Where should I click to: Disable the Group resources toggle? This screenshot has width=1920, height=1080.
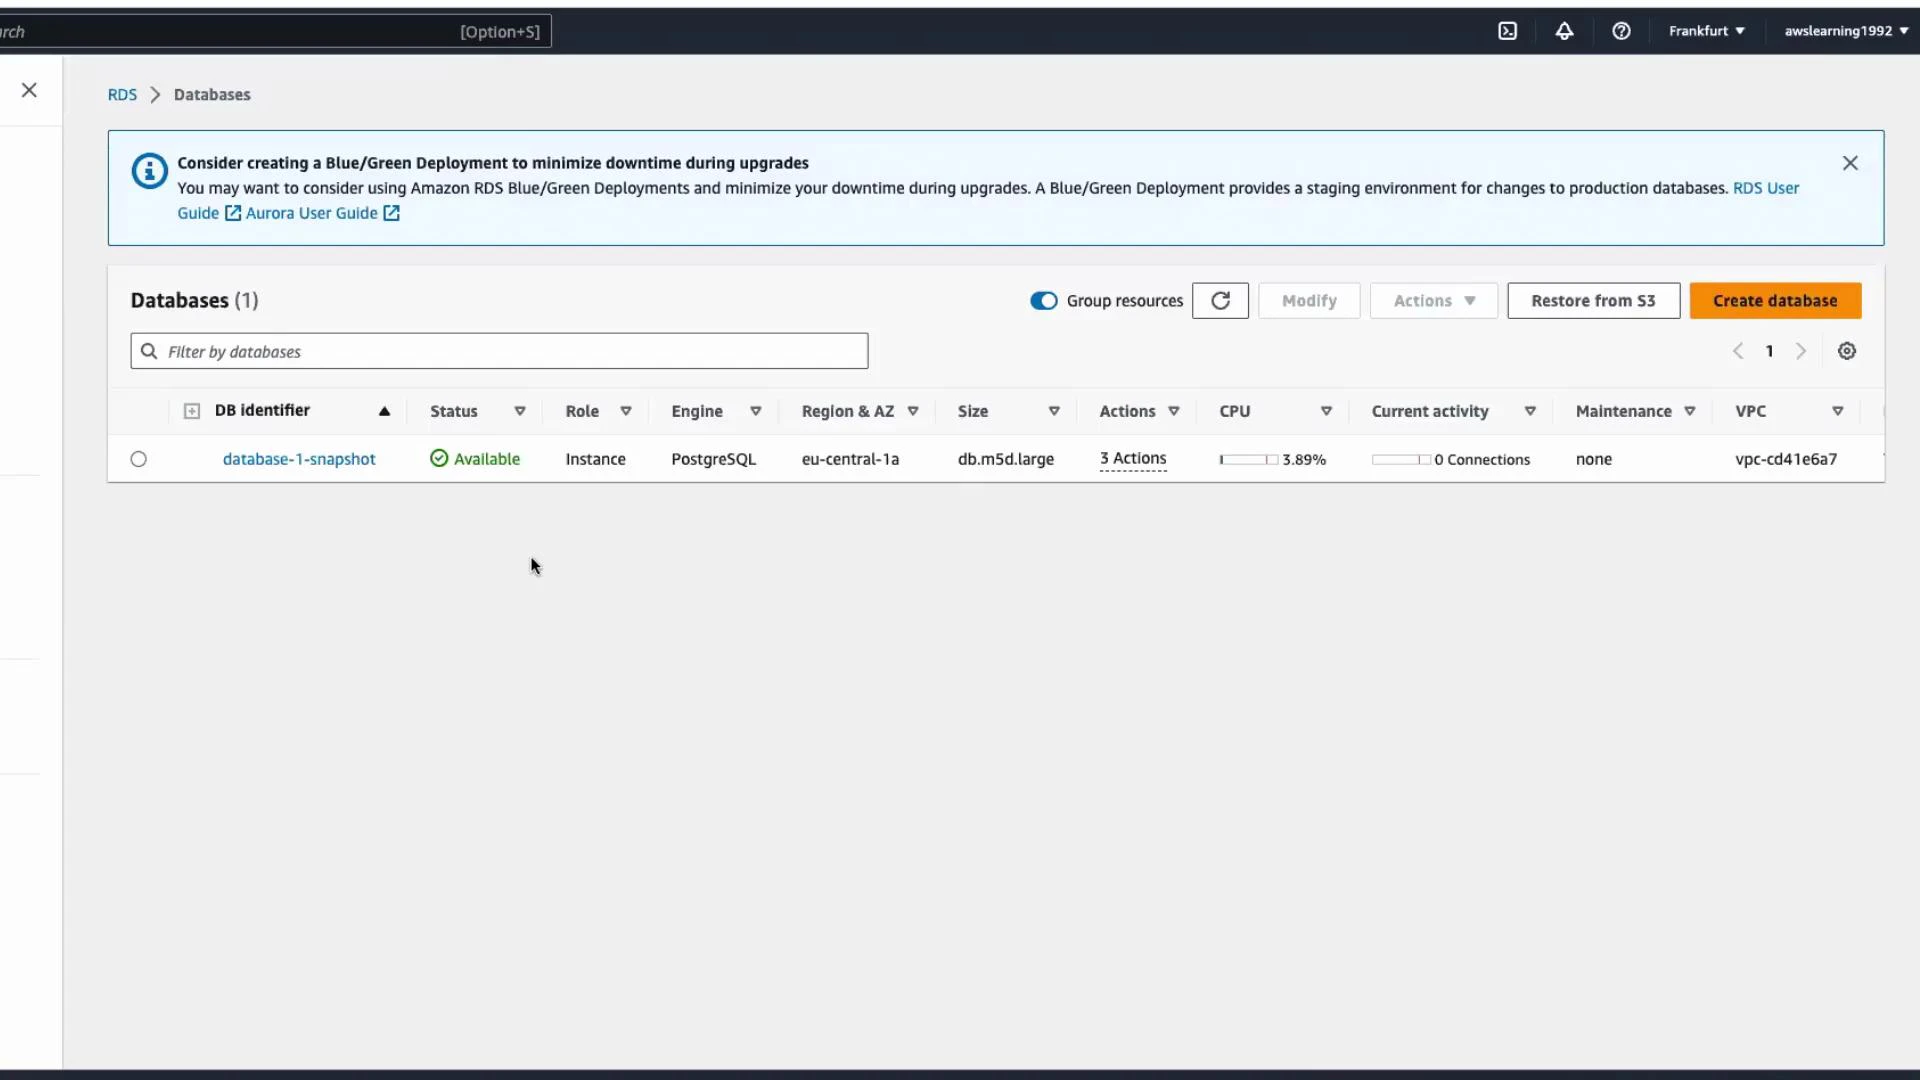[1043, 300]
